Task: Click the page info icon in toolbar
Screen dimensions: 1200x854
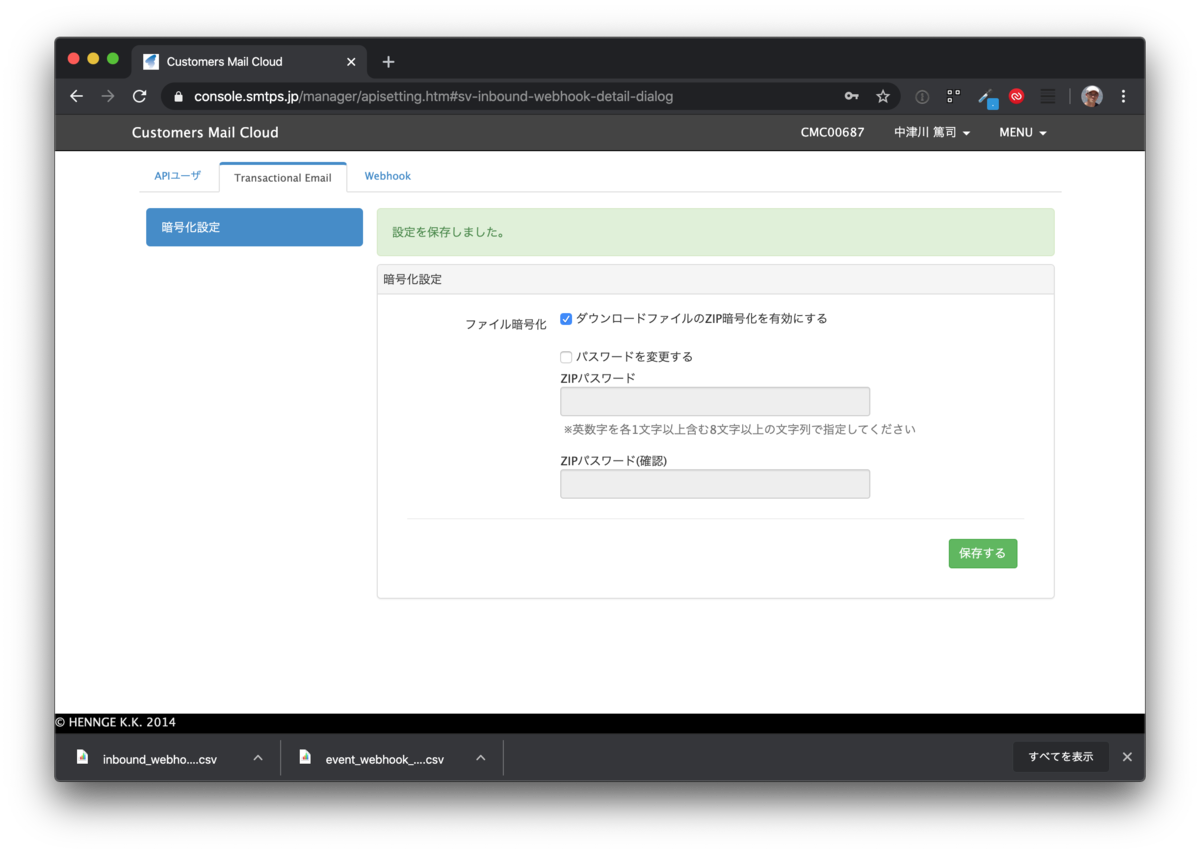Action: click(921, 96)
